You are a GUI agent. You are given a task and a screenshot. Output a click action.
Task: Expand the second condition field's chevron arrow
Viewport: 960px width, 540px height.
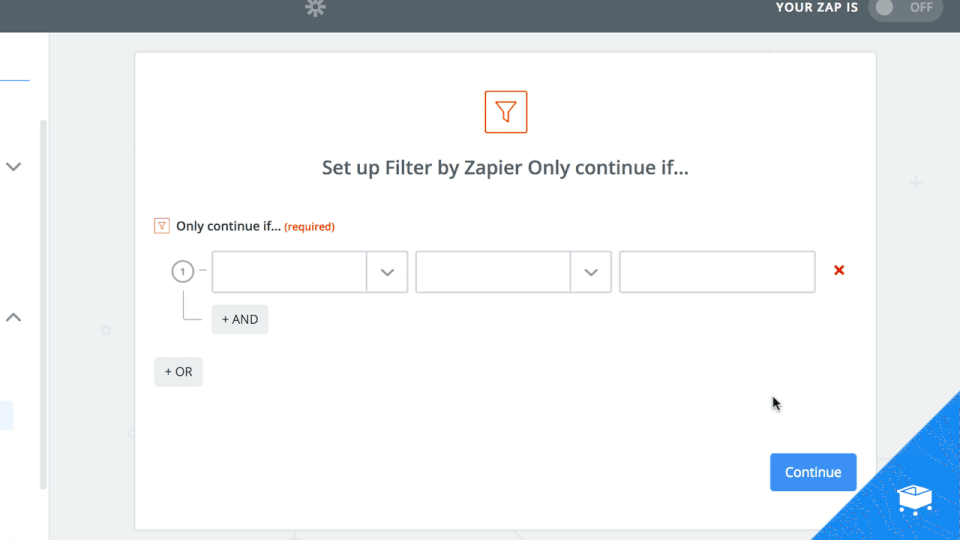[591, 272]
